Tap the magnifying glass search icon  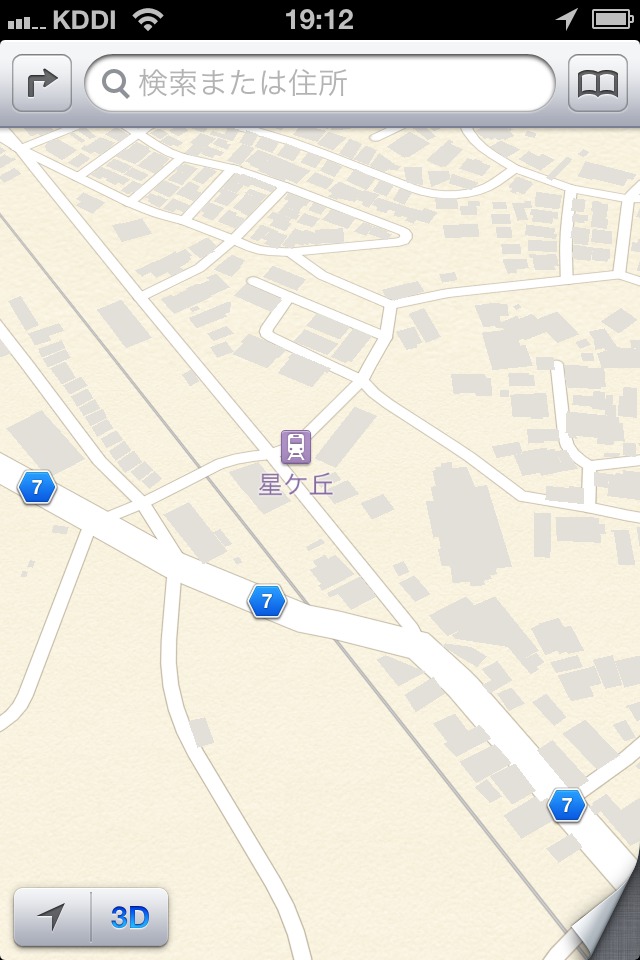pos(115,83)
